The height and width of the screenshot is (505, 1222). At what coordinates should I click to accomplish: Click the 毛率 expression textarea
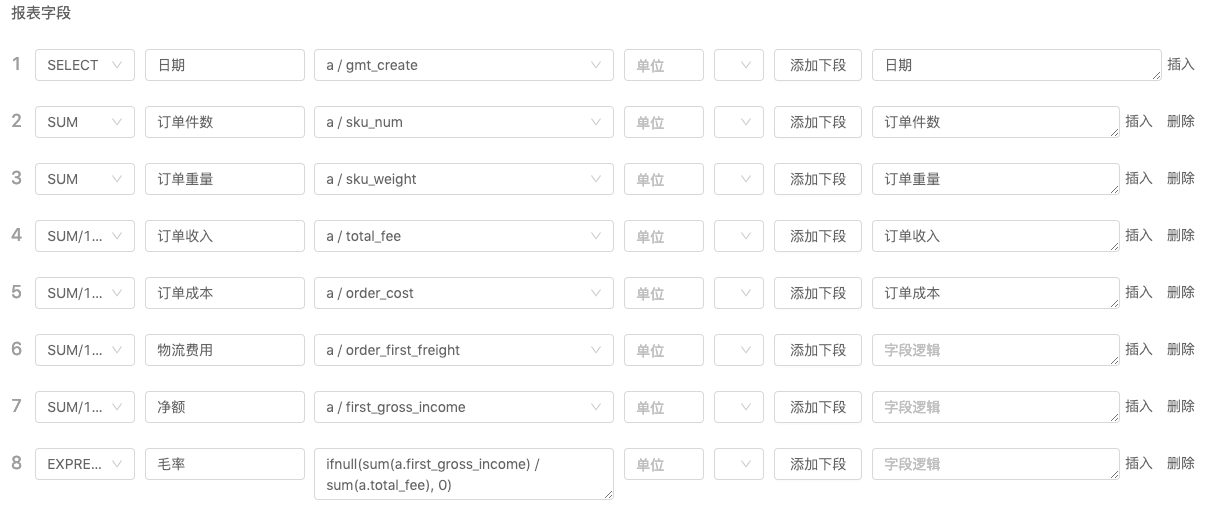463,474
